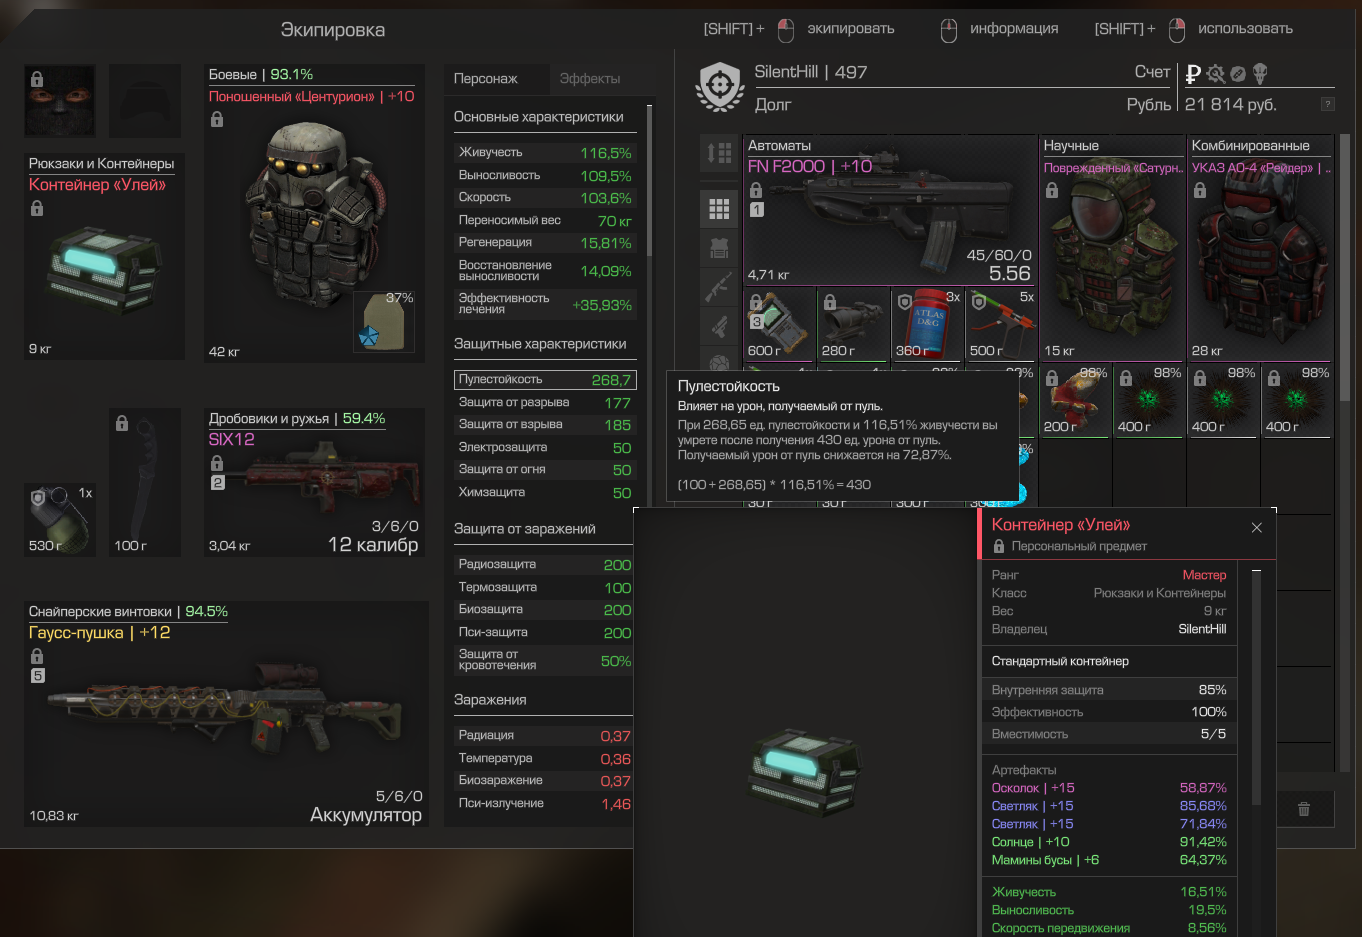Close the Контейнер «Улей» info popup
This screenshot has width=1362, height=937.
coord(1257,528)
